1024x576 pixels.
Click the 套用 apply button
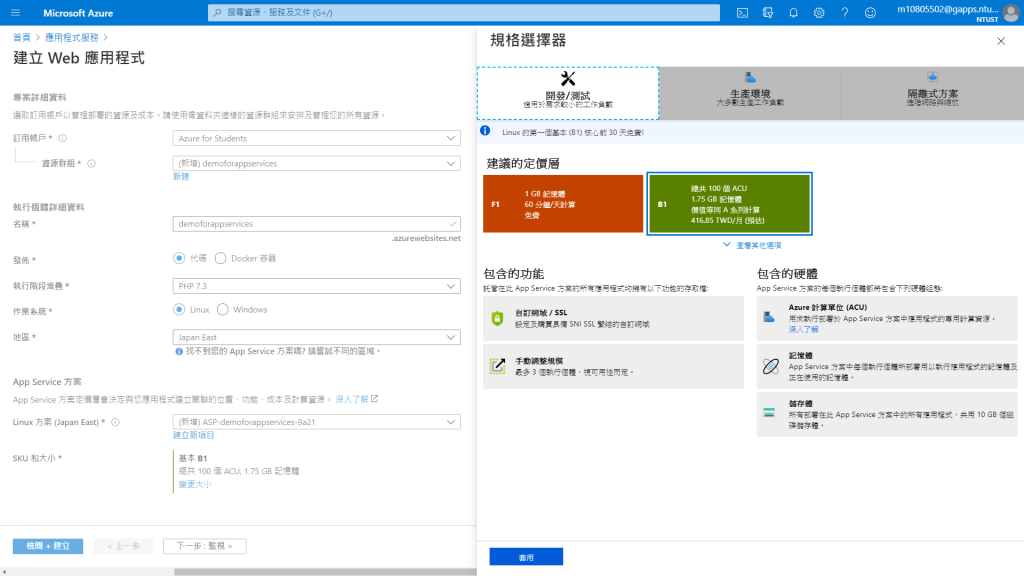tap(526, 557)
